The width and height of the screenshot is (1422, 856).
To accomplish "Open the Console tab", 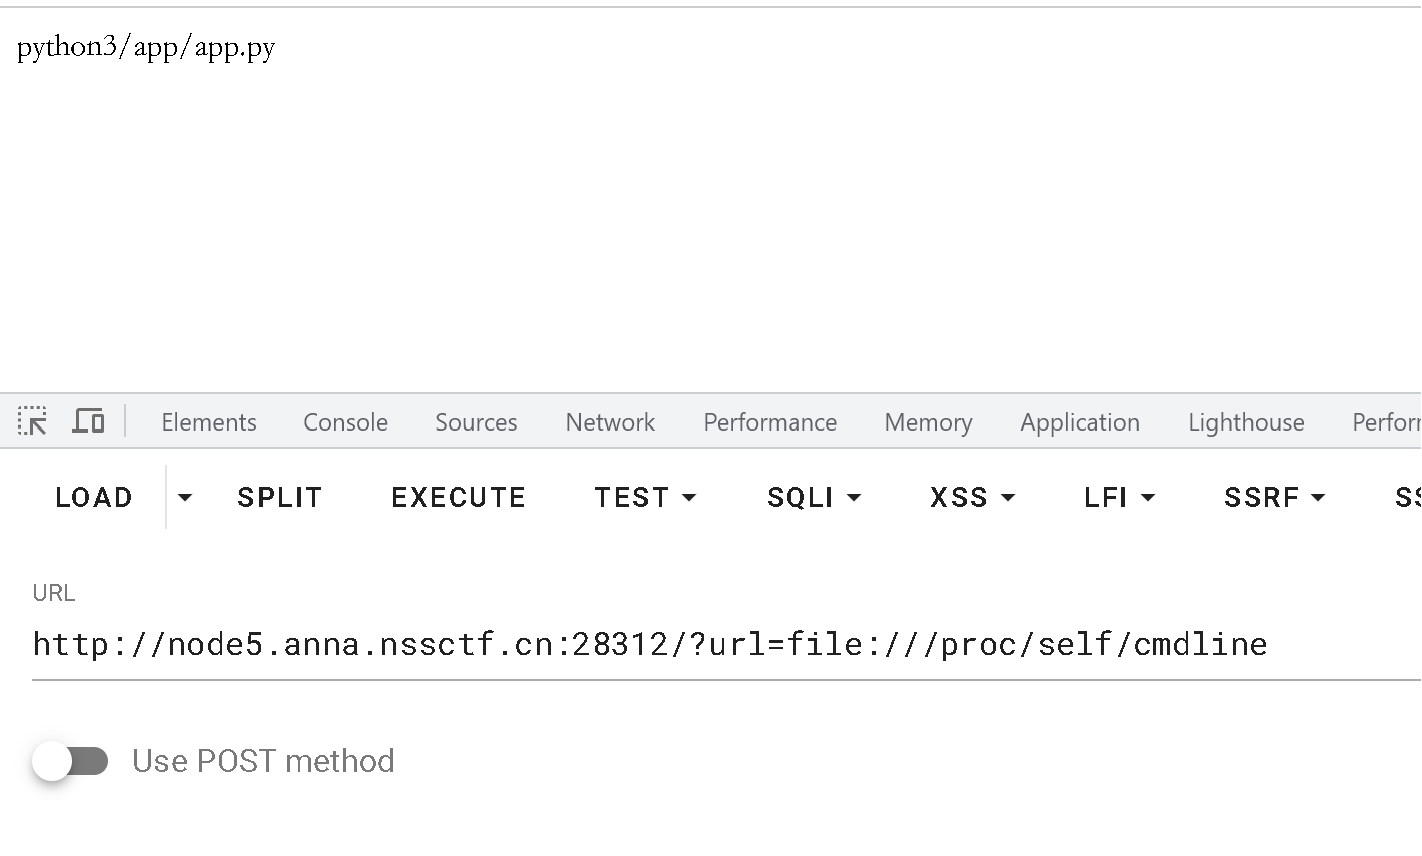I will coord(345,422).
